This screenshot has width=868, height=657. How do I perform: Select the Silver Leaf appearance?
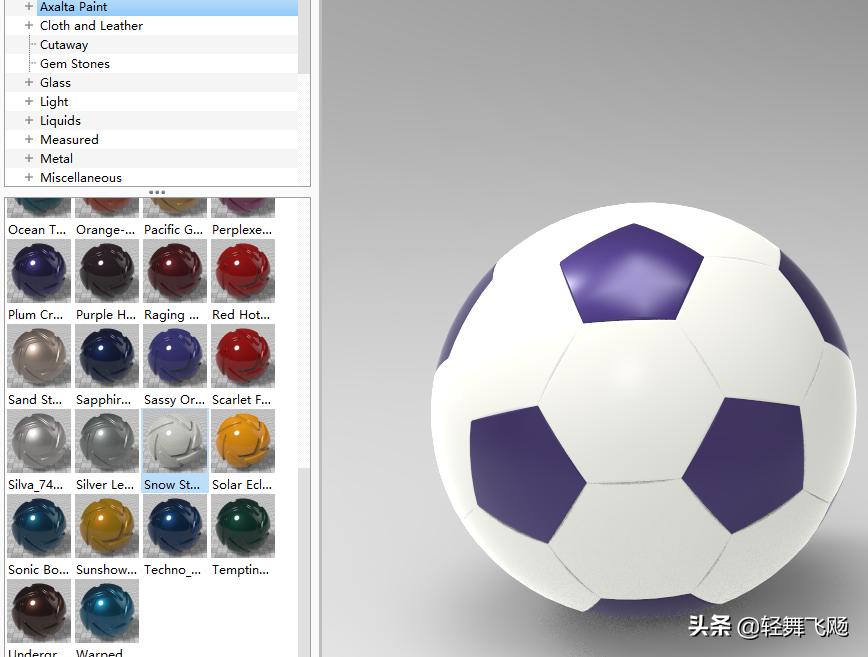pyautogui.click(x=107, y=440)
